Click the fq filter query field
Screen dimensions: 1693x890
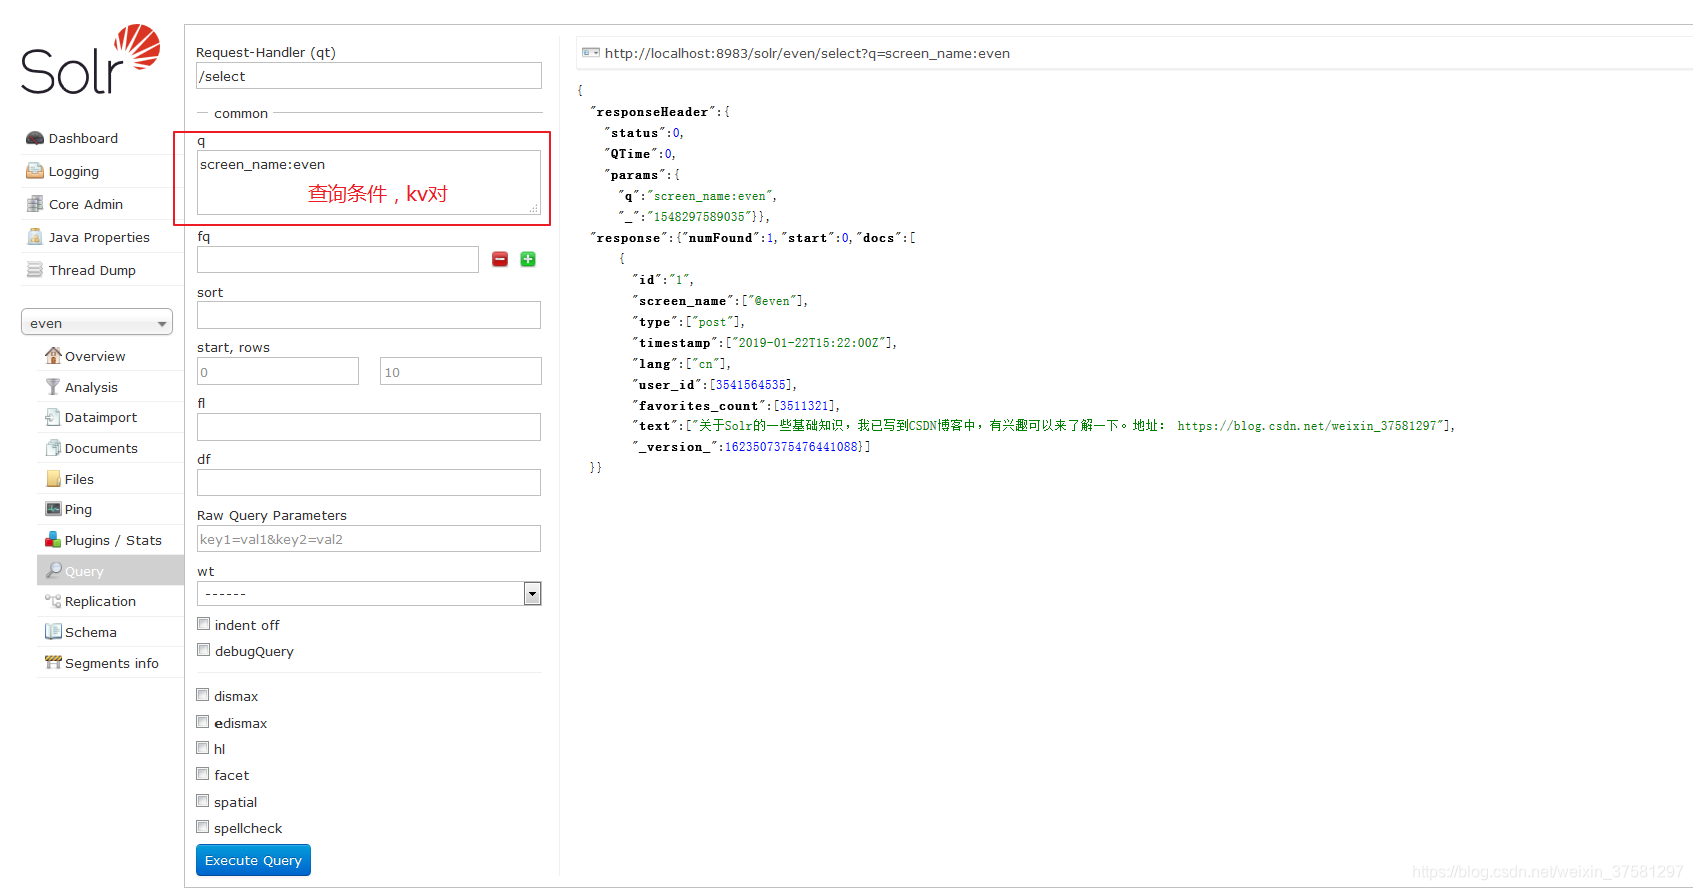tap(338, 259)
